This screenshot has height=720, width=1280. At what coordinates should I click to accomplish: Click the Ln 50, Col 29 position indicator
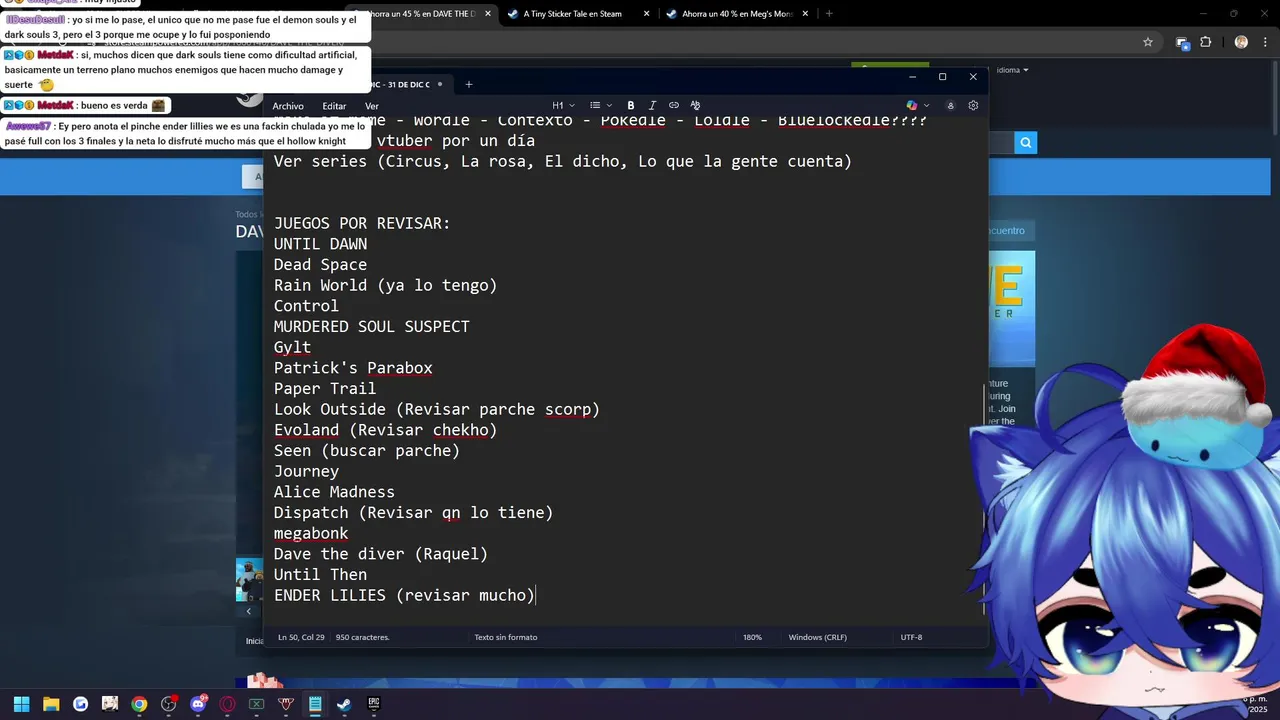301,637
